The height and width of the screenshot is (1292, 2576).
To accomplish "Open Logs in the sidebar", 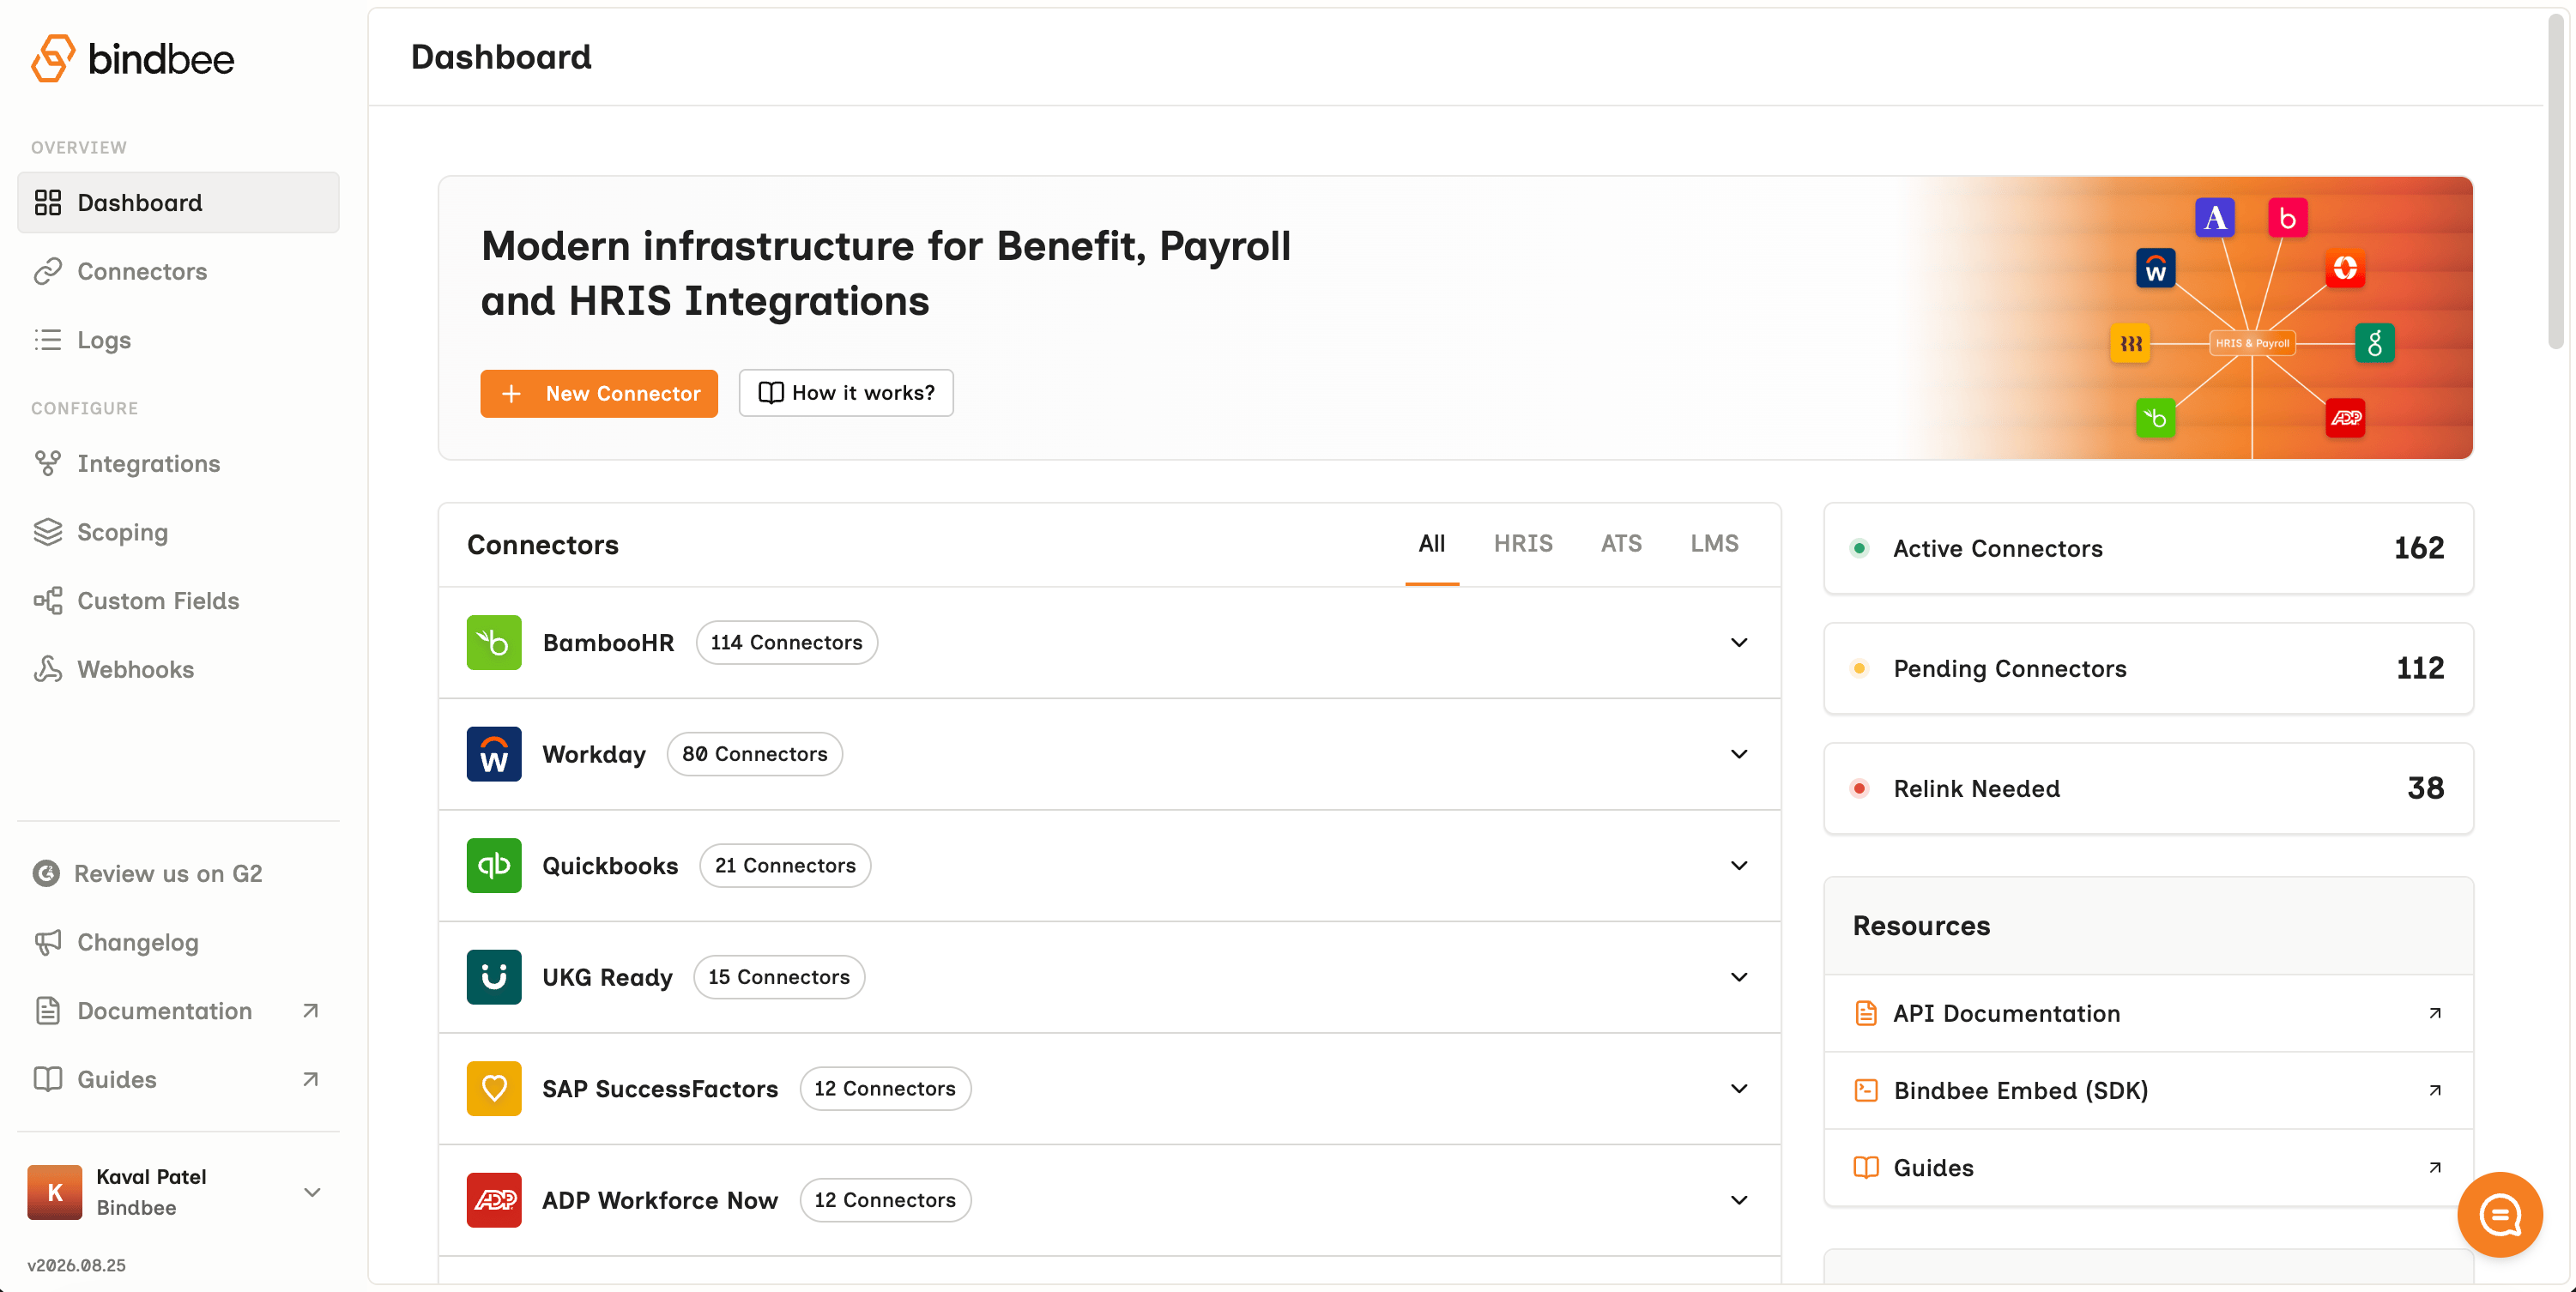I will [x=178, y=340].
